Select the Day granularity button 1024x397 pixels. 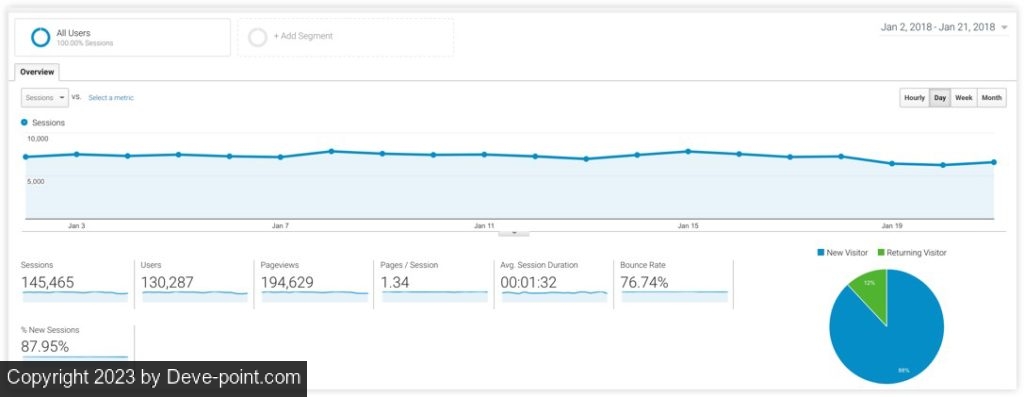940,98
